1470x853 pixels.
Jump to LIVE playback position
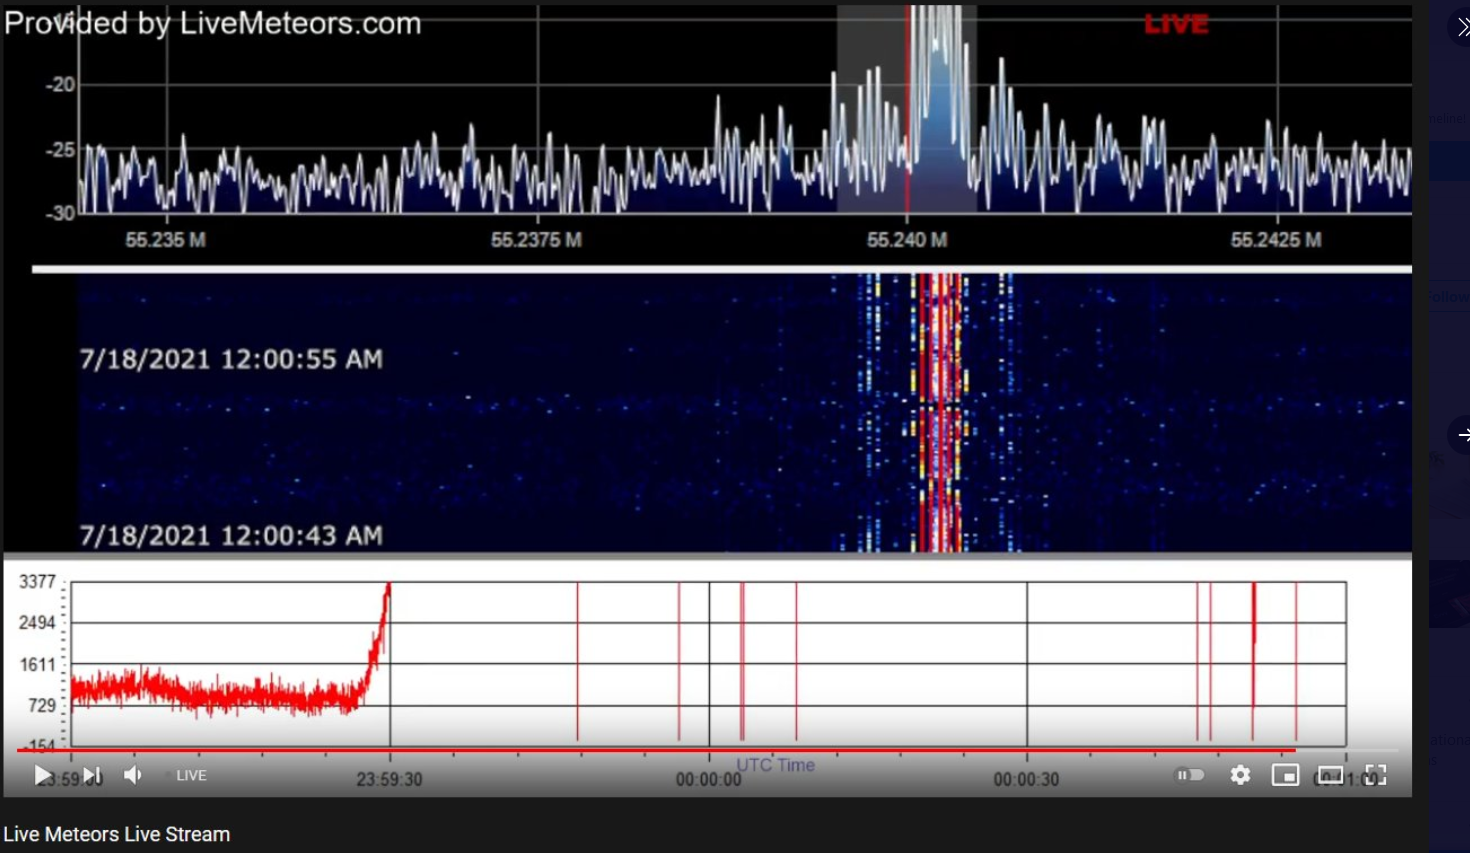tap(191, 775)
